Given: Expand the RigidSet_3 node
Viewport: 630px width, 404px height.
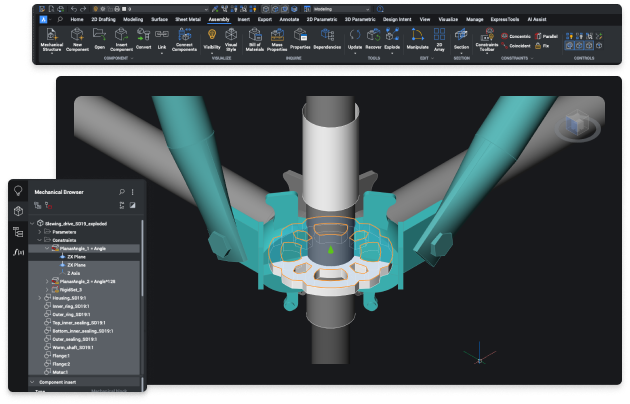Looking at the screenshot, I should click(47, 290).
